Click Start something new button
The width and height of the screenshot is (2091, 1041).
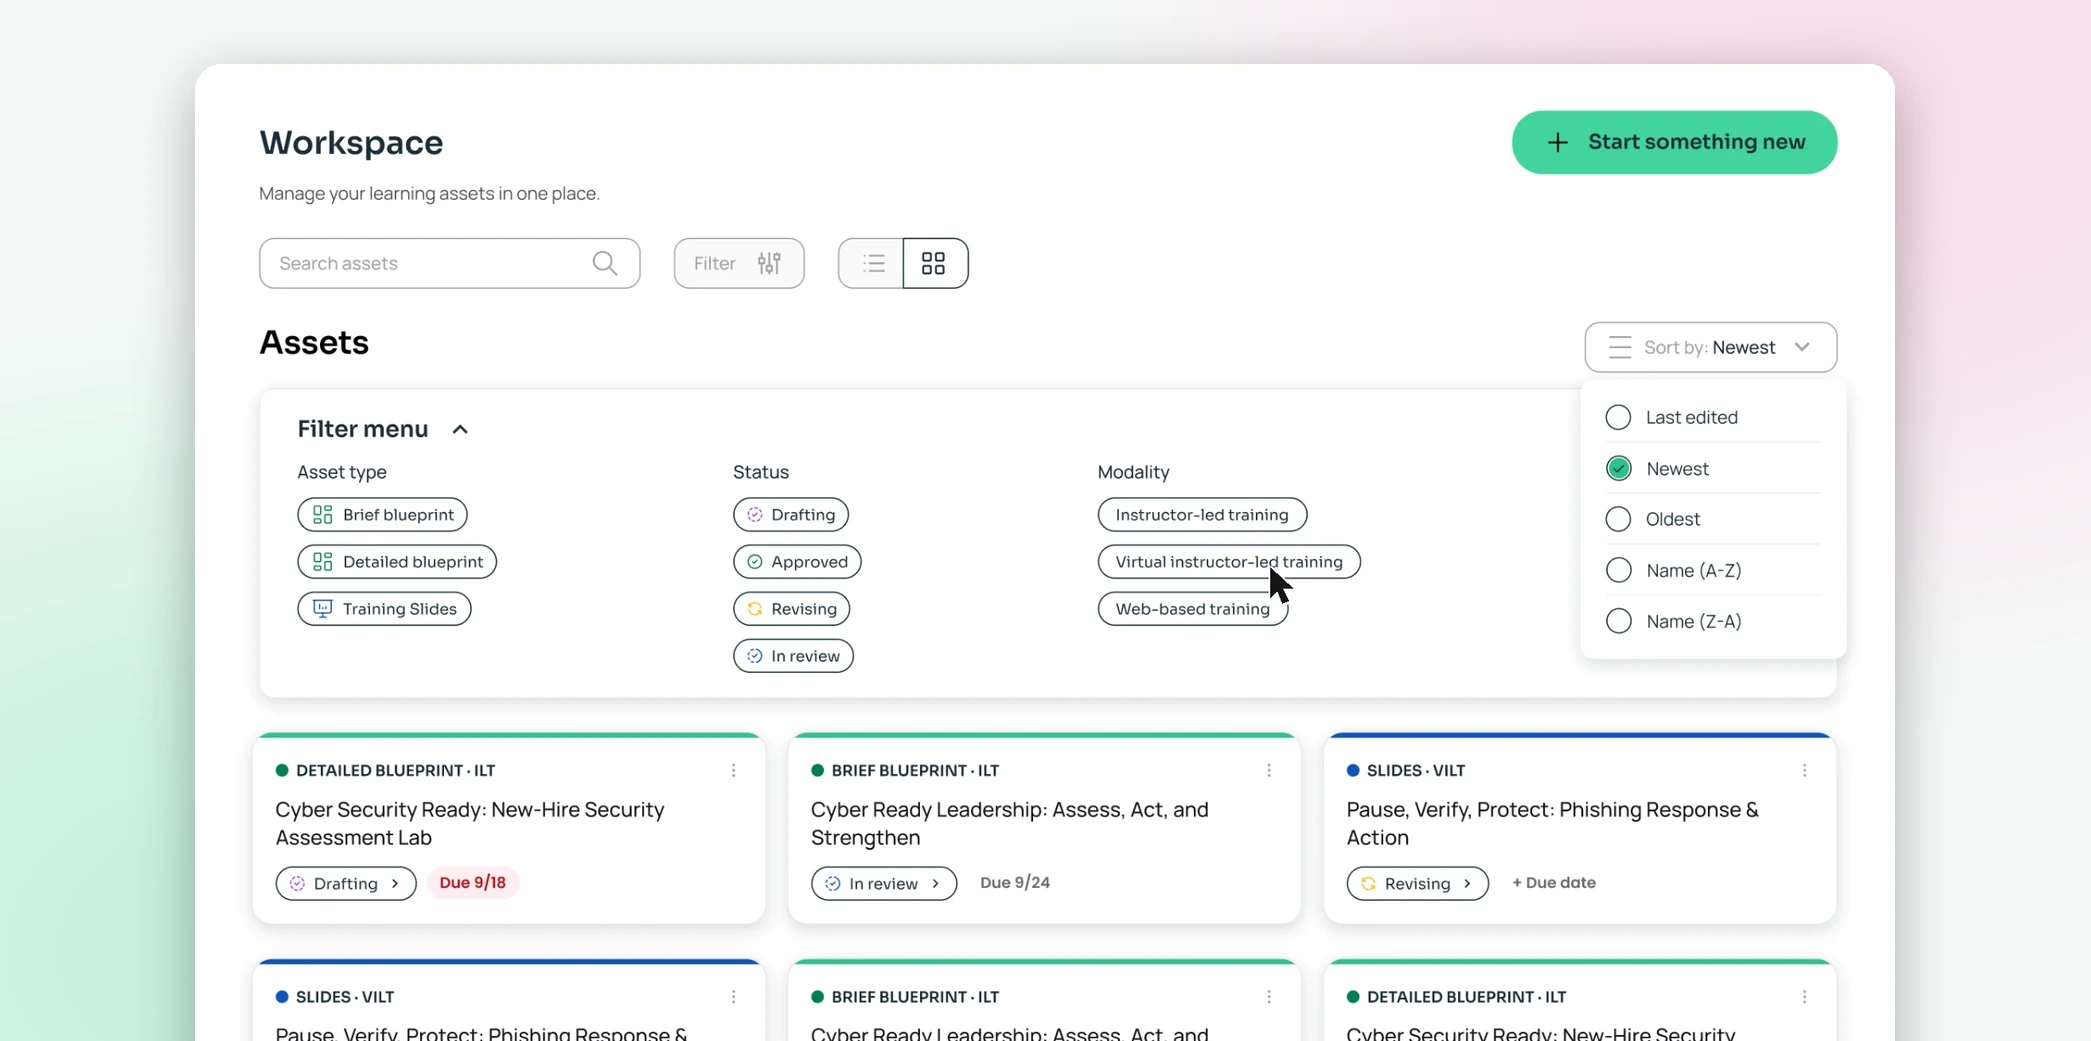[1674, 142]
